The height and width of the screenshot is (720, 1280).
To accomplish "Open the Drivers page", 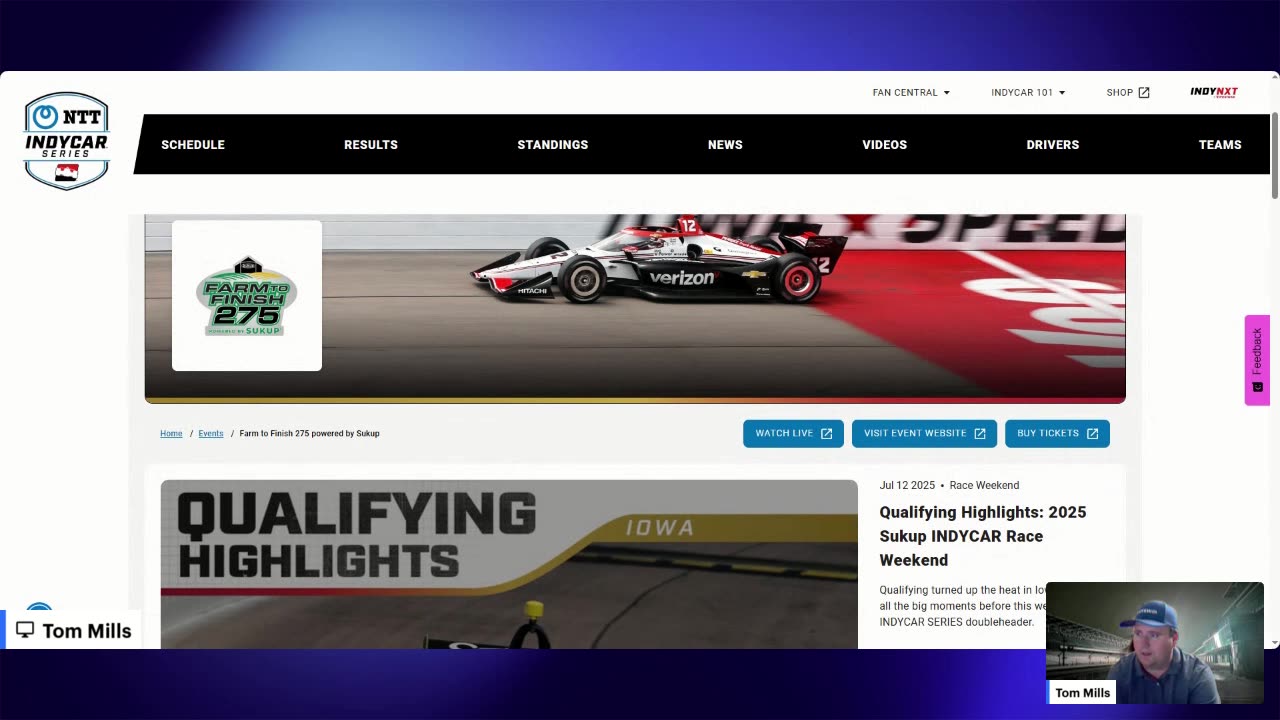I will pos(1053,145).
